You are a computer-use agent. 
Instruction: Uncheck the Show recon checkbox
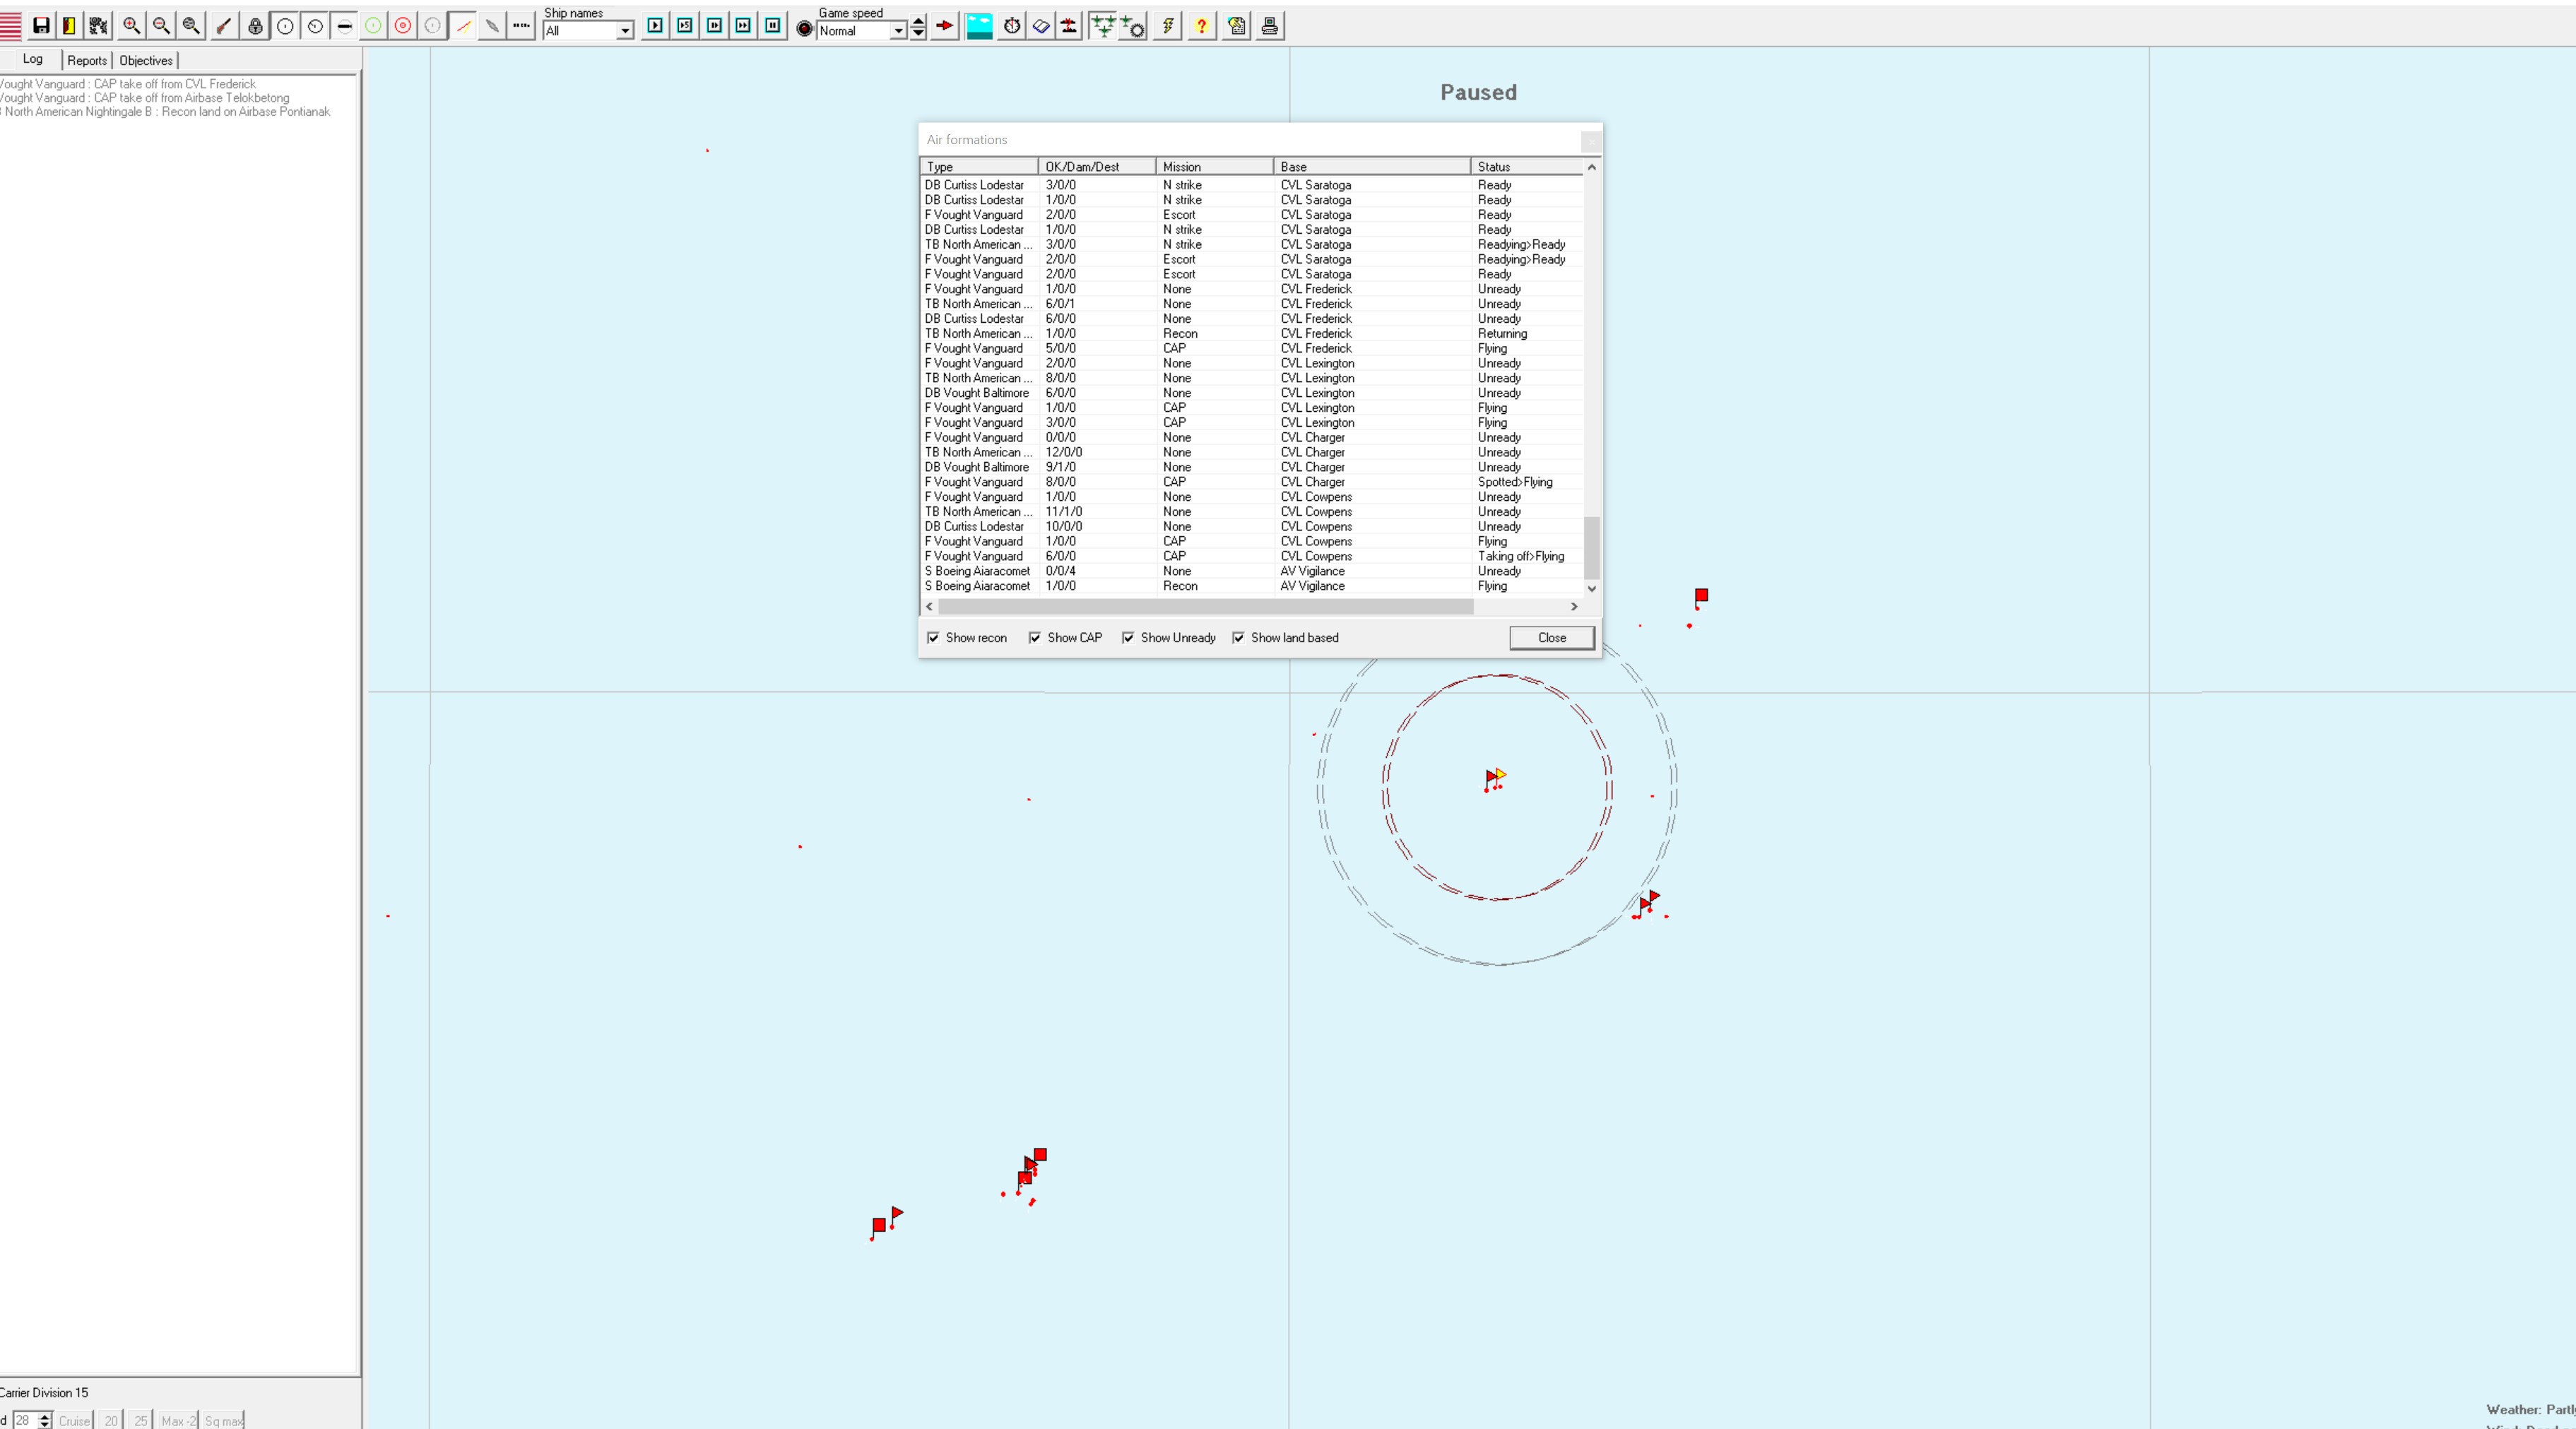pos(933,638)
